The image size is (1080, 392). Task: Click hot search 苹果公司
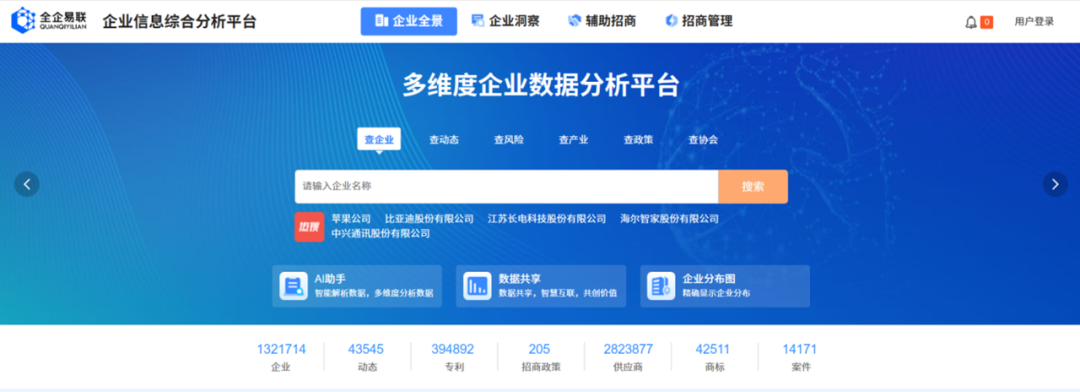click(x=351, y=218)
